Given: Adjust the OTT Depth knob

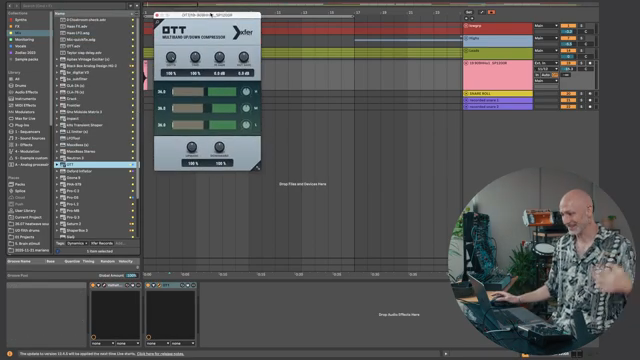Looking at the screenshot, I should (171, 57).
